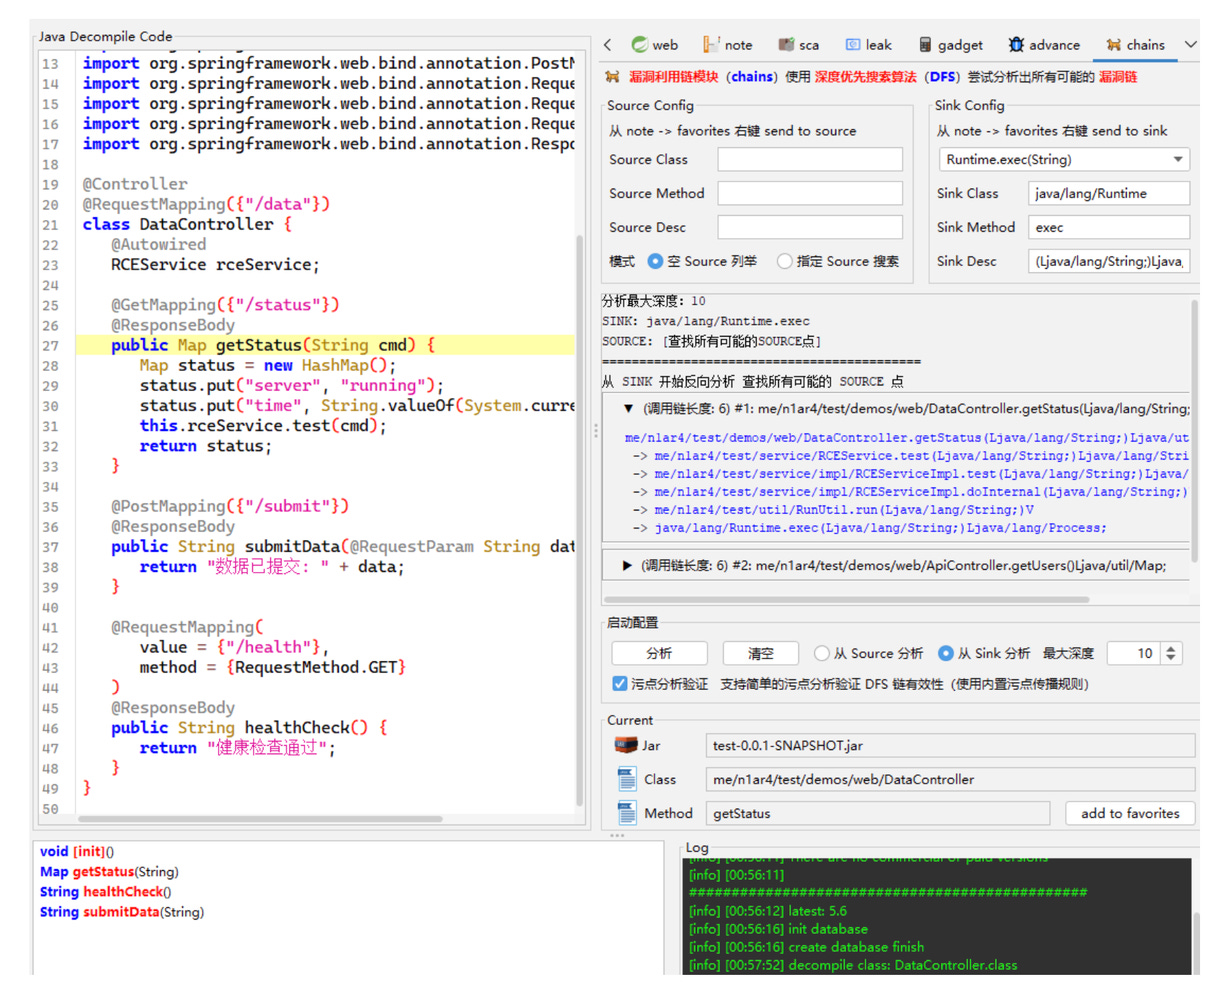Expand call chain #2 ApiController.getUsers
Image resolution: width=1221 pixels, height=1000 pixels.
(x=627, y=566)
